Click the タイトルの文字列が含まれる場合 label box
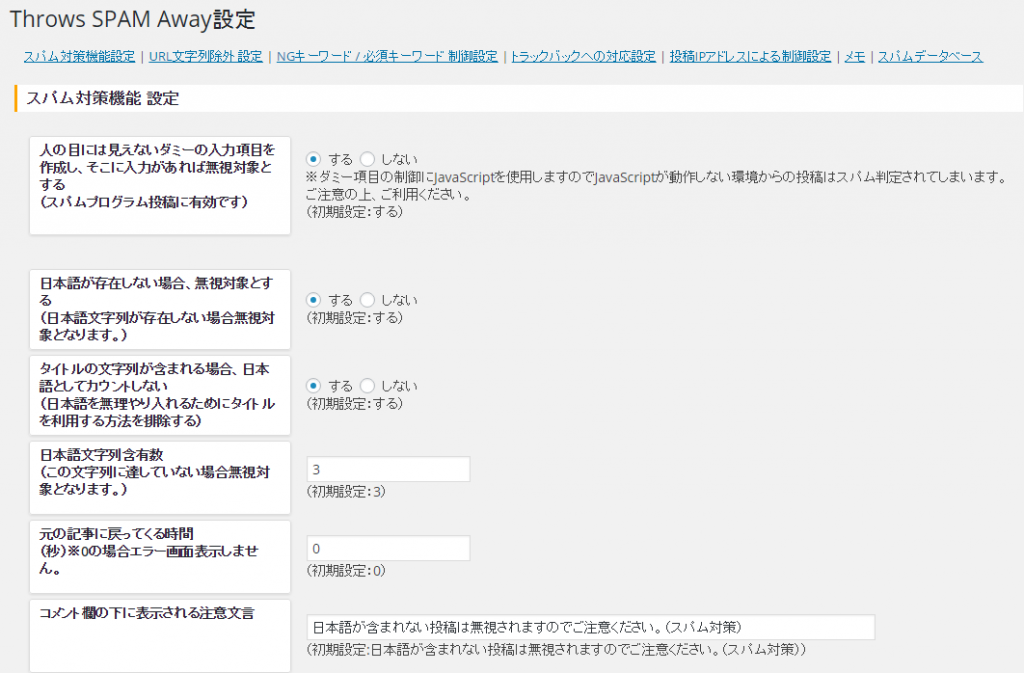The height and width of the screenshot is (673, 1024). (x=160, y=396)
